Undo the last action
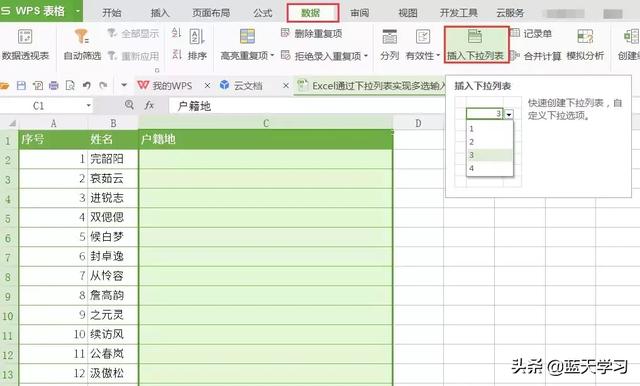Viewport: 640px width, 386px height. (87, 85)
